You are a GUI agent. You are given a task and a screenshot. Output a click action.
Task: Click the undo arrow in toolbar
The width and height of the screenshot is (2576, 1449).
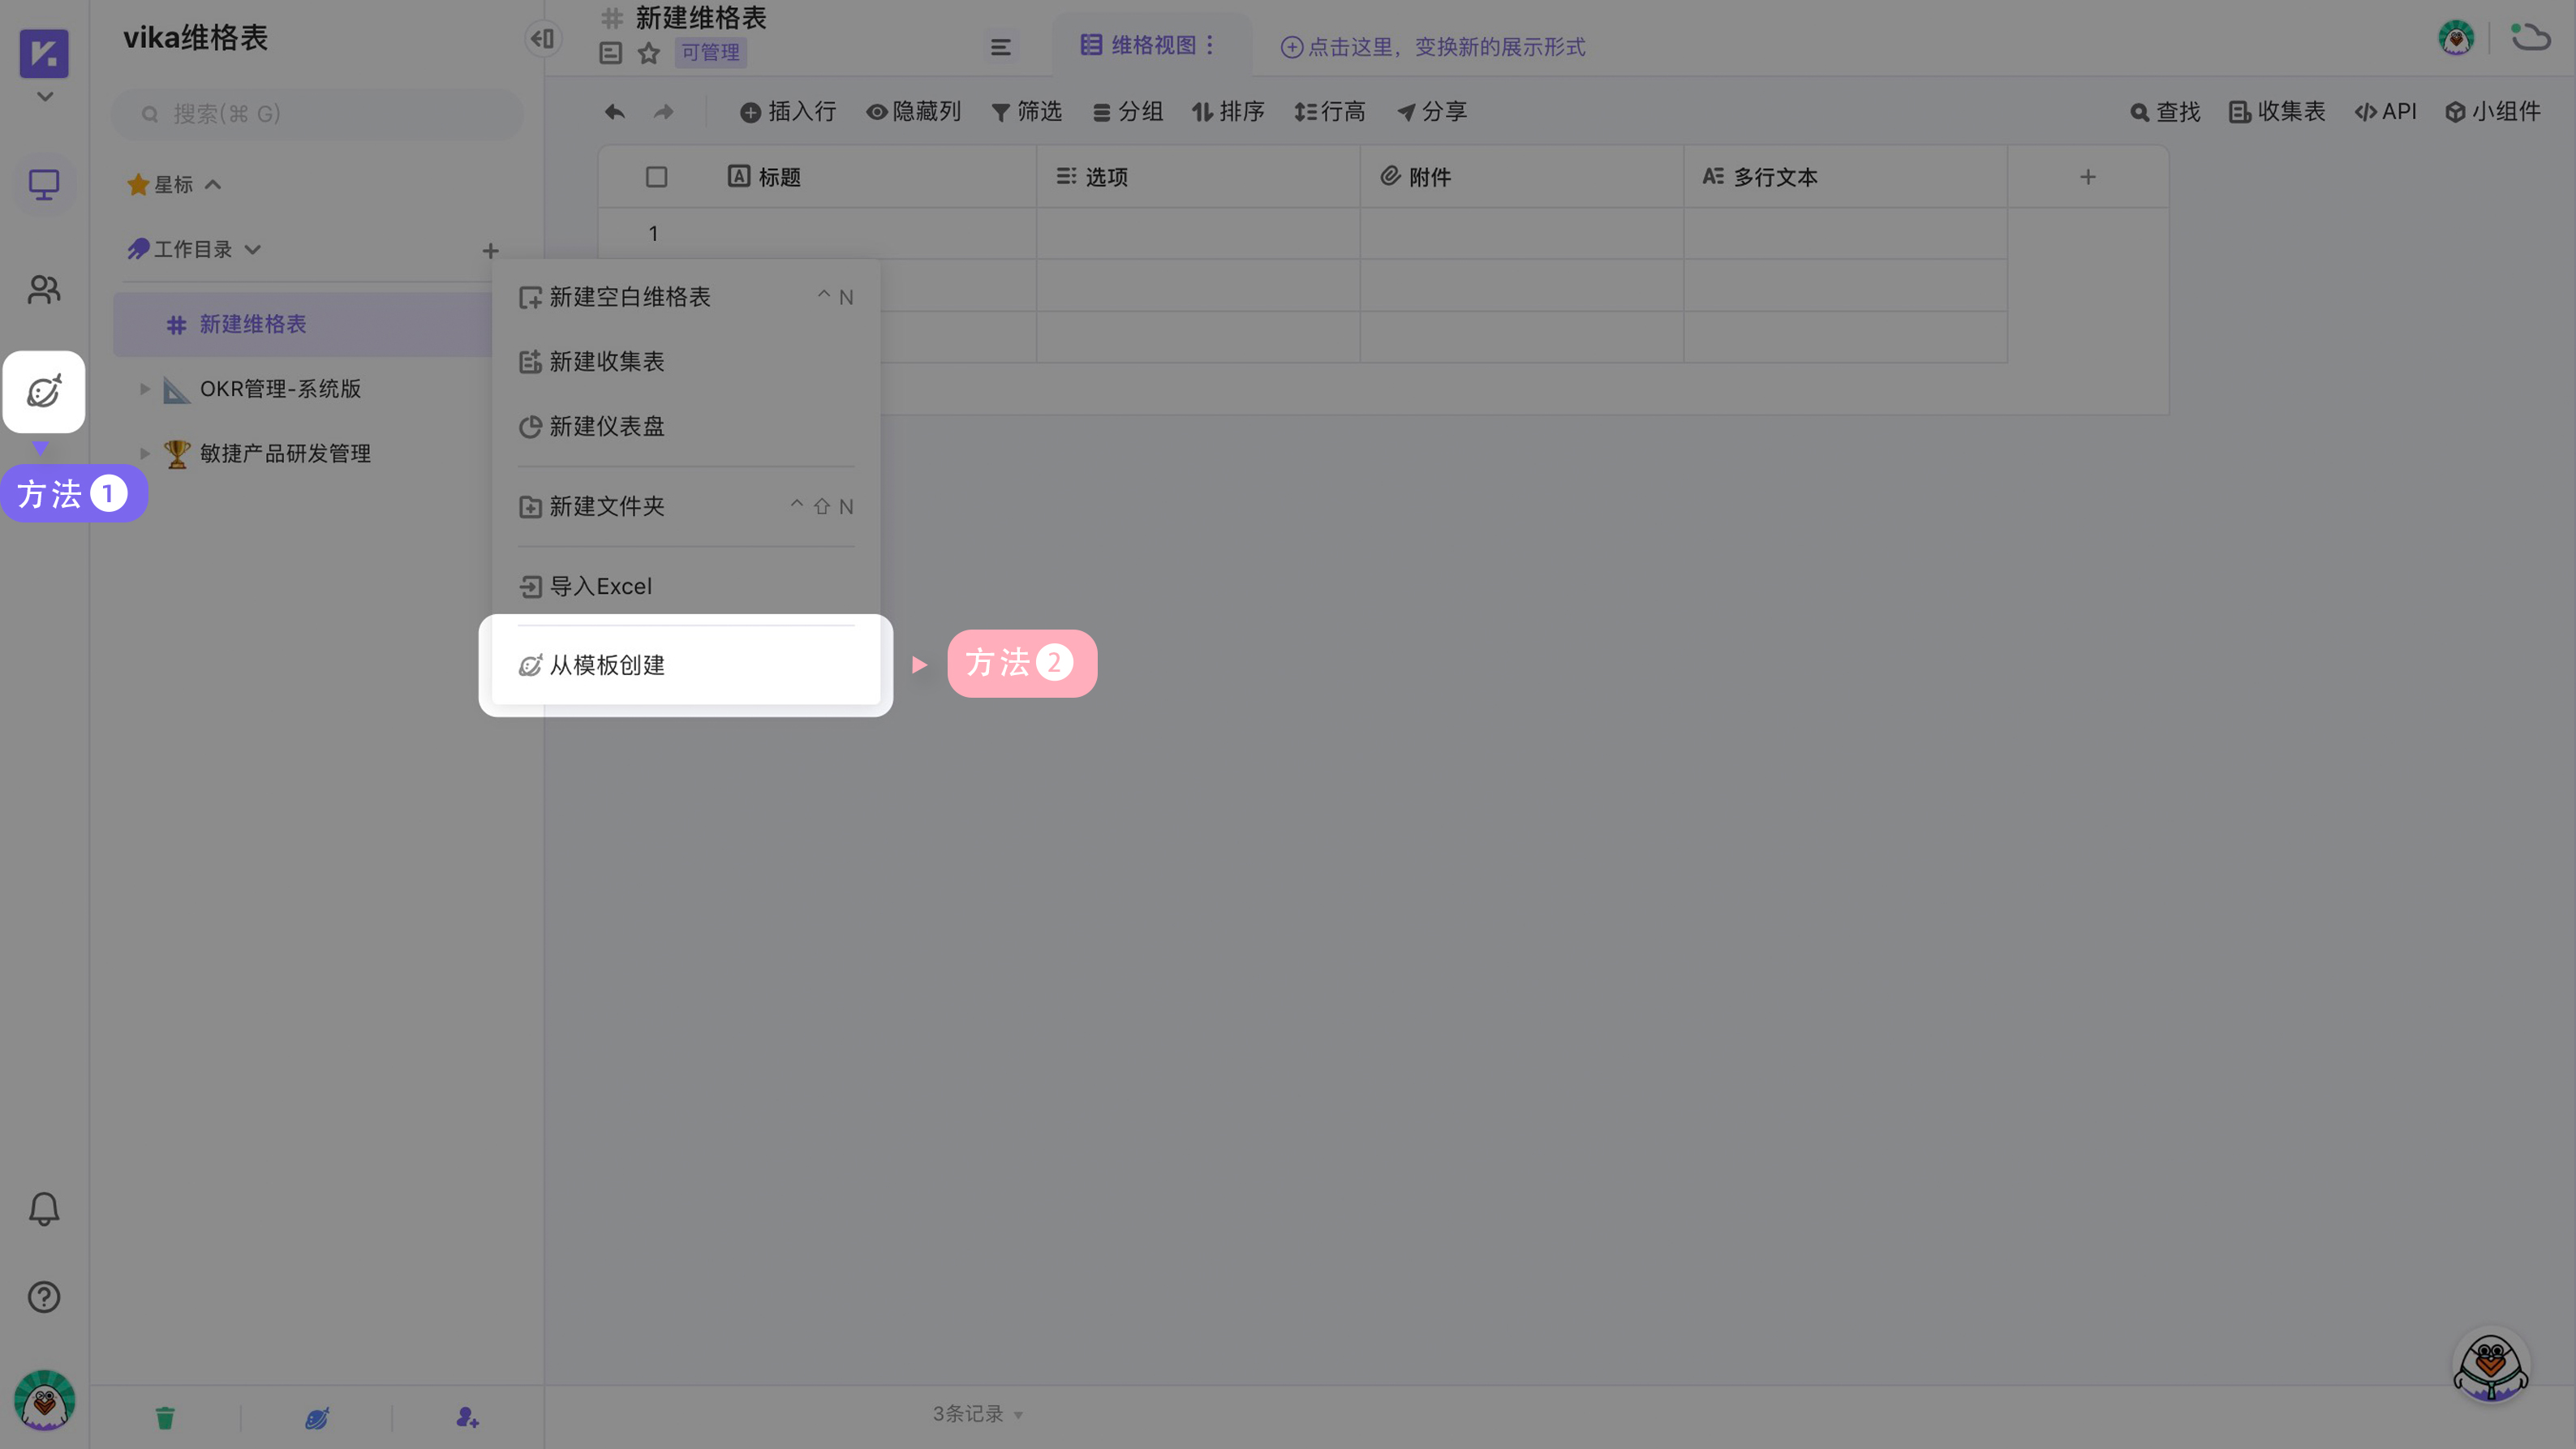click(x=615, y=112)
